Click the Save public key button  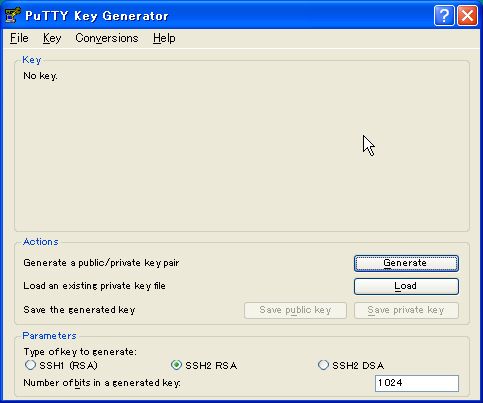pyautogui.click(x=295, y=310)
